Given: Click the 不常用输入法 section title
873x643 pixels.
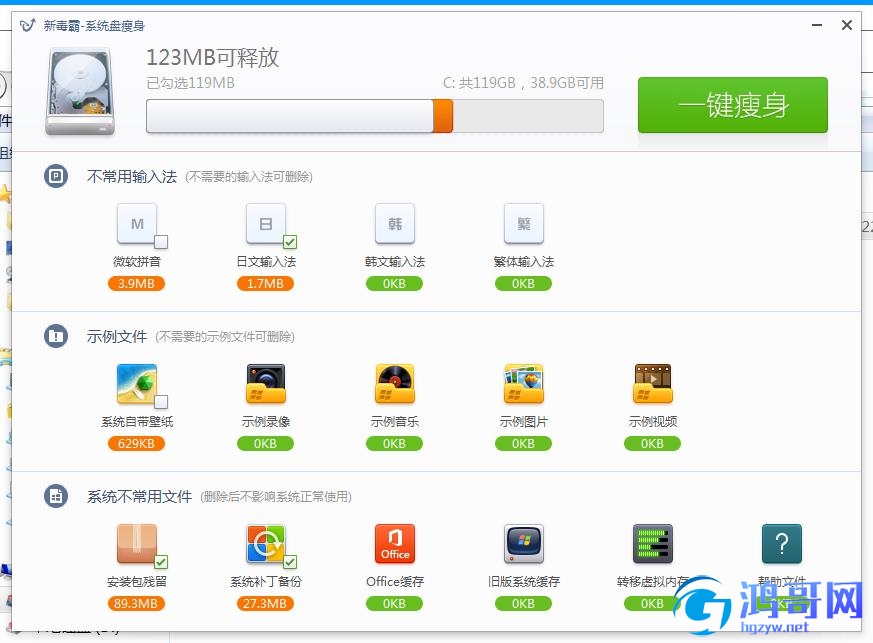Looking at the screenshot, I should 132,176.
